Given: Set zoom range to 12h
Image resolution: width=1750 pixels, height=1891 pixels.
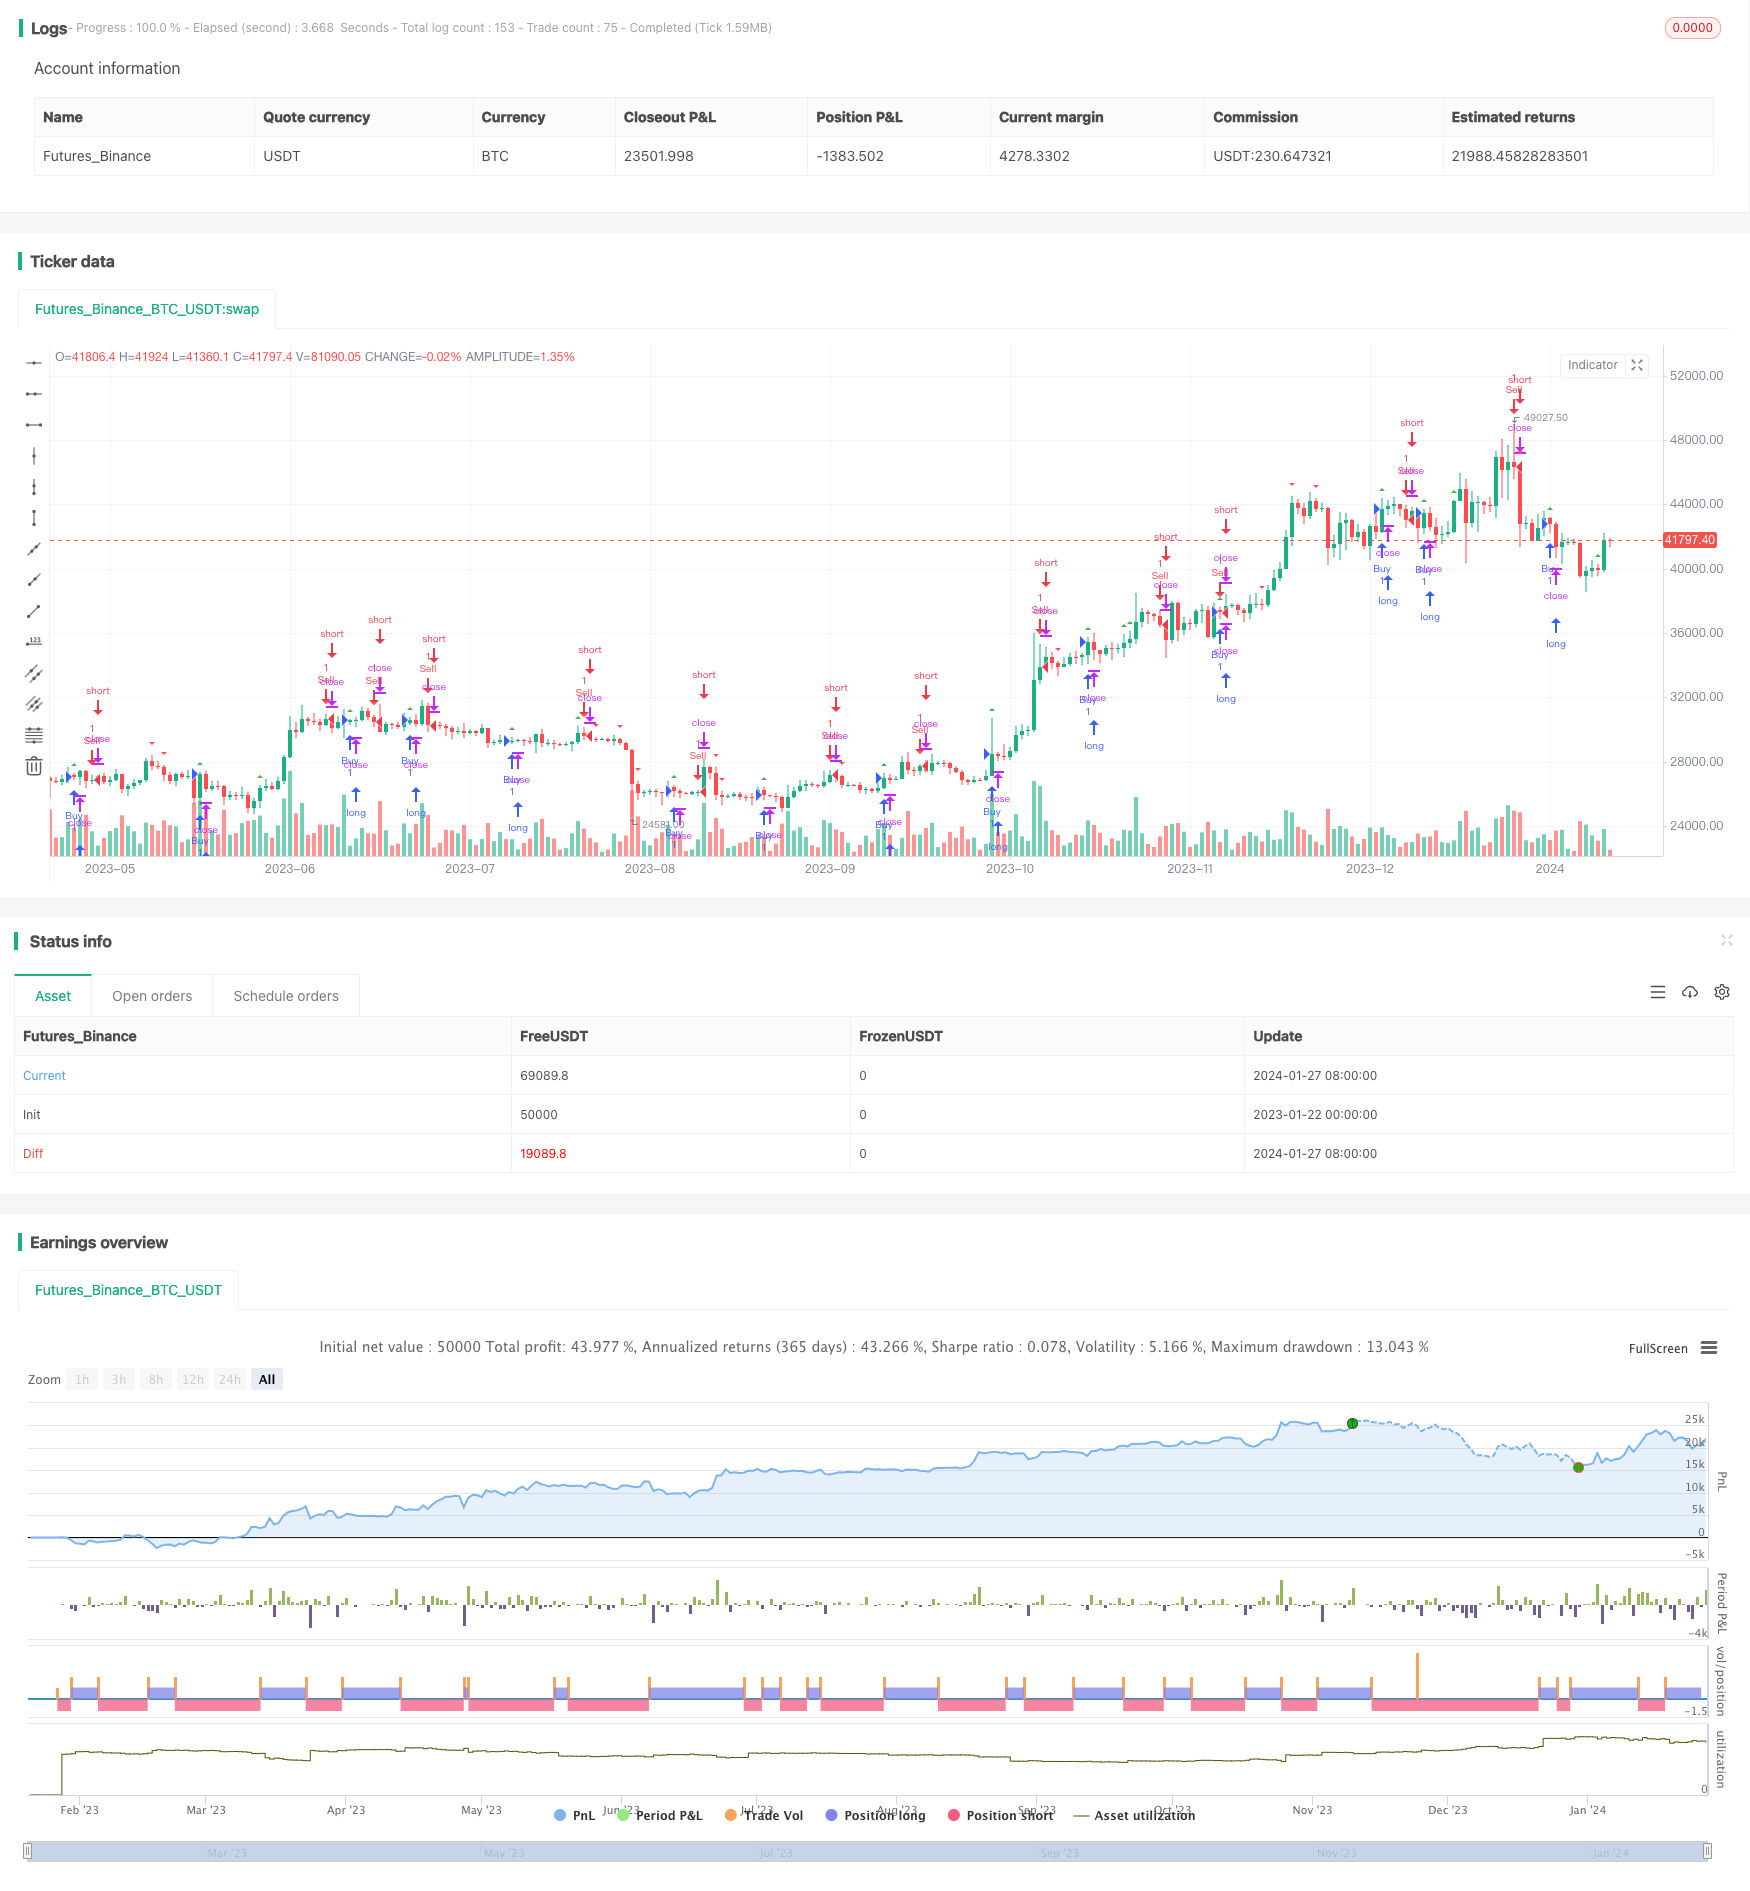Looking at the screenshot, I should (193, 1379).
